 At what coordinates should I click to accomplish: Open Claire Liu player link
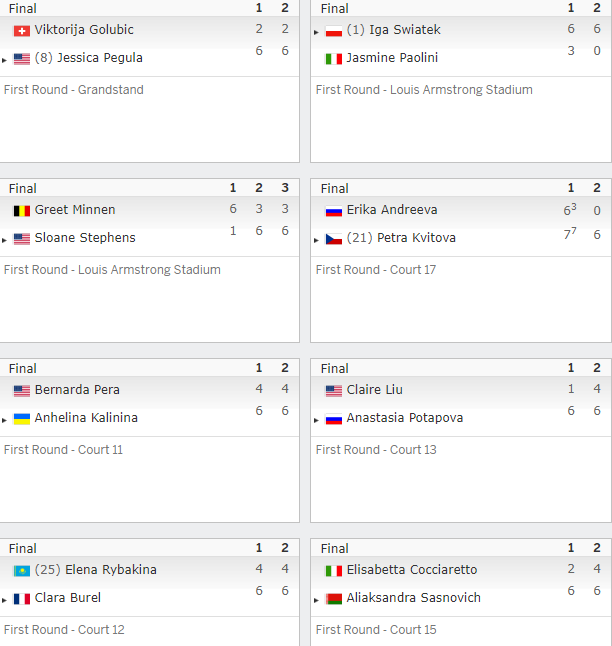[x=374, y=390]
